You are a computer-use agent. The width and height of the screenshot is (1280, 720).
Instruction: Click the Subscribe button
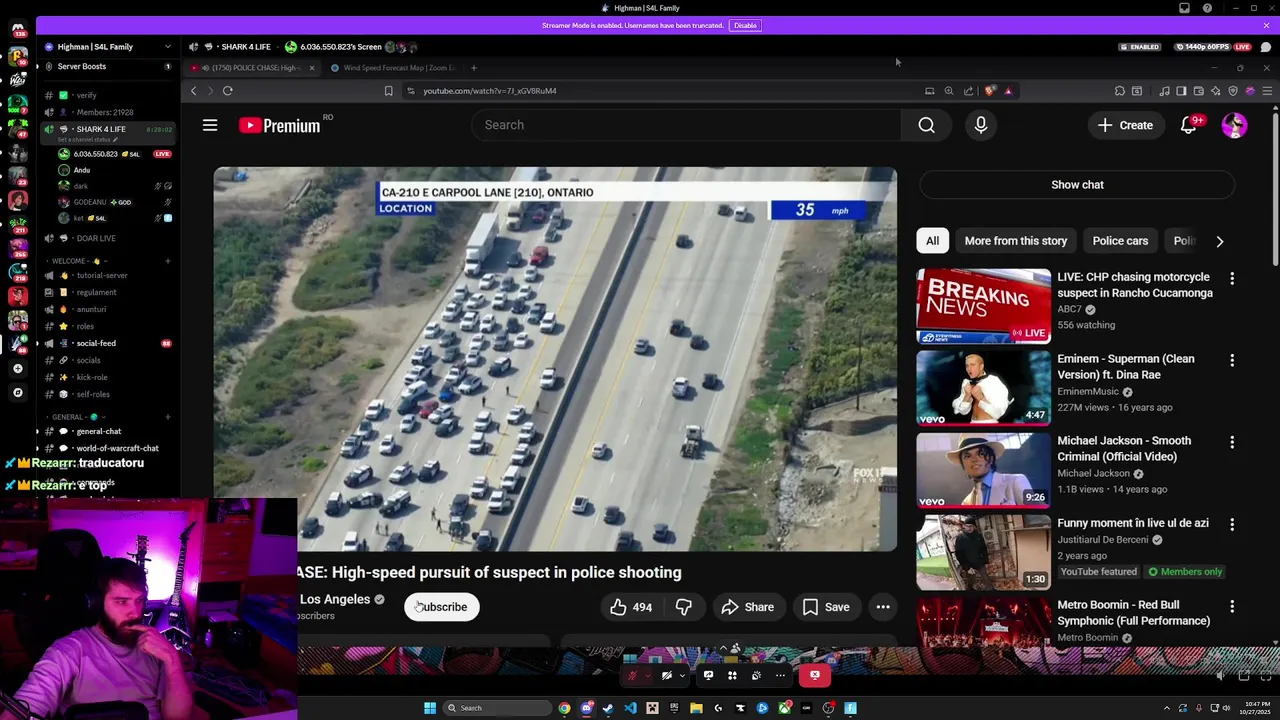click(x=442, y=607)
